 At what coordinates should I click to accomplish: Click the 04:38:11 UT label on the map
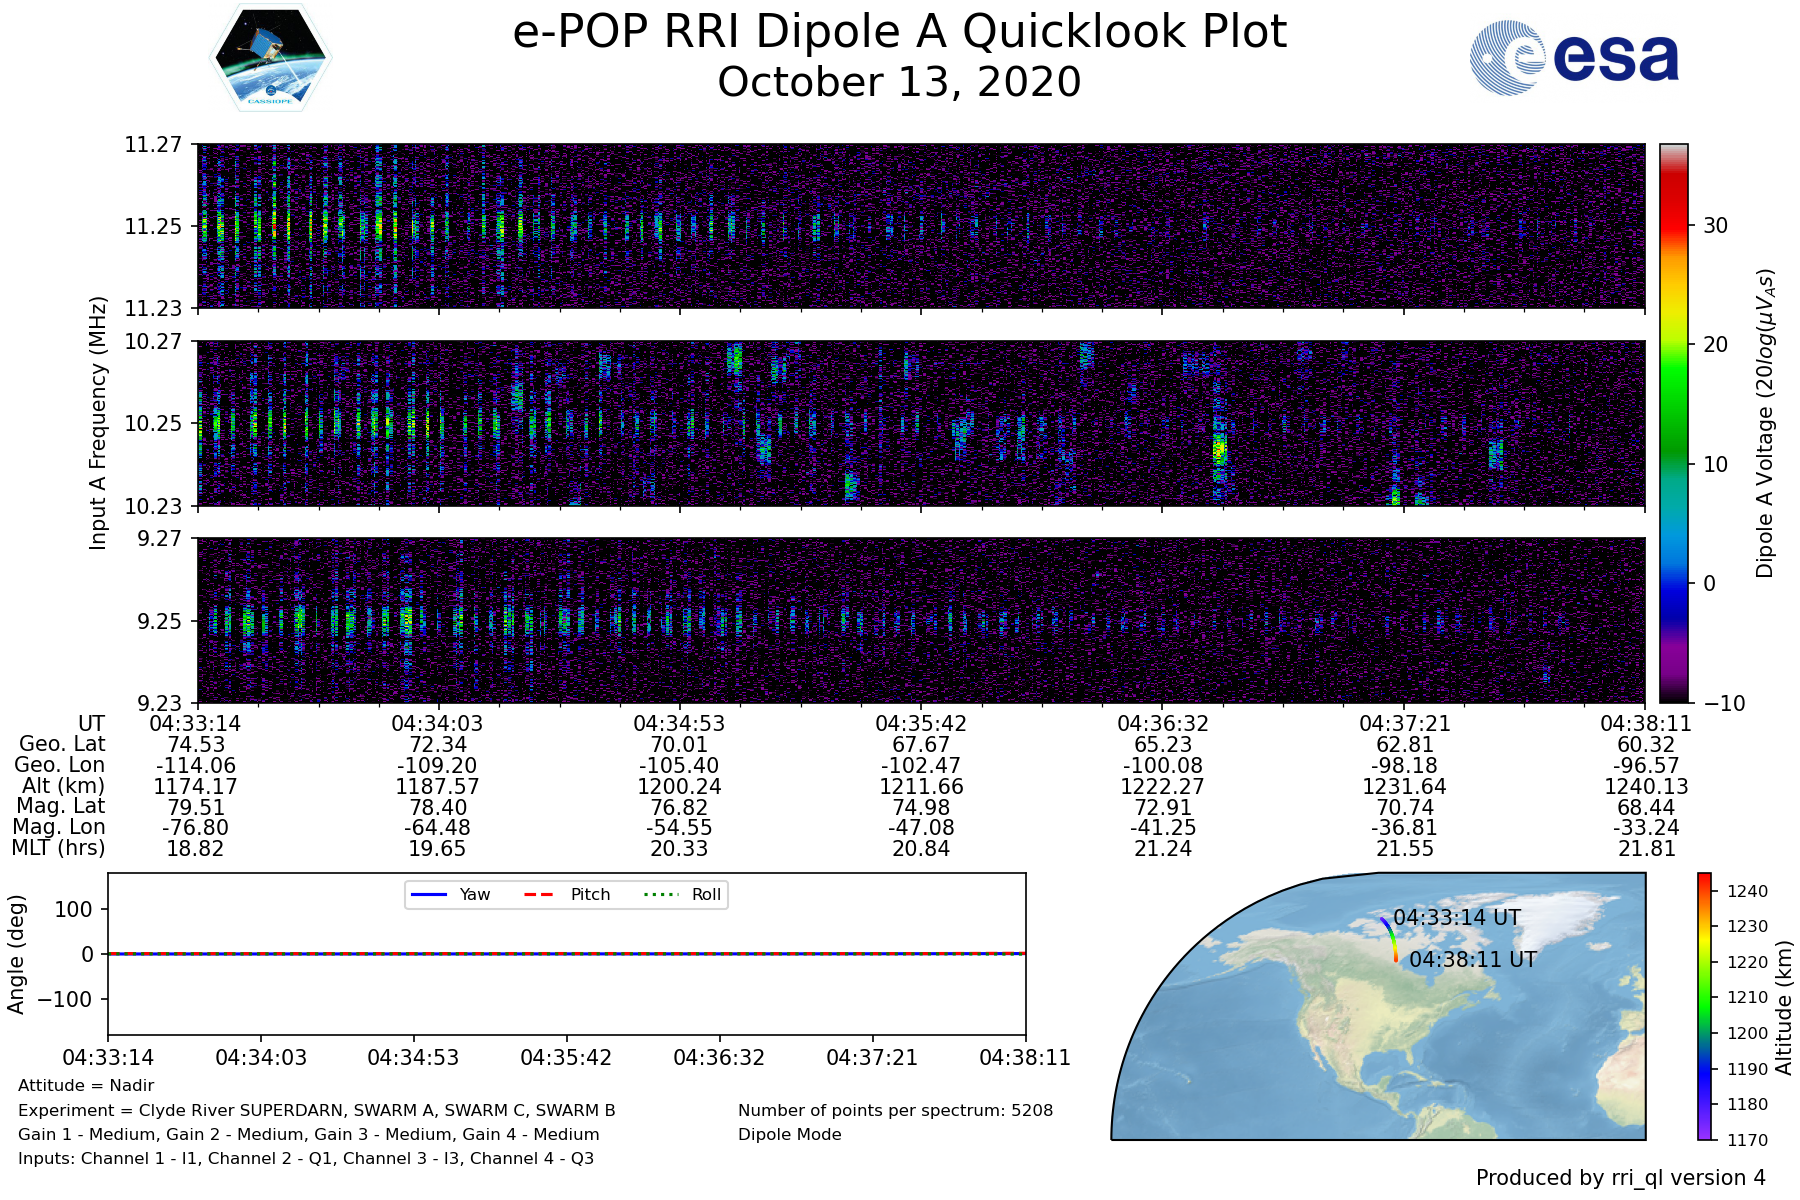[1472, 960]
